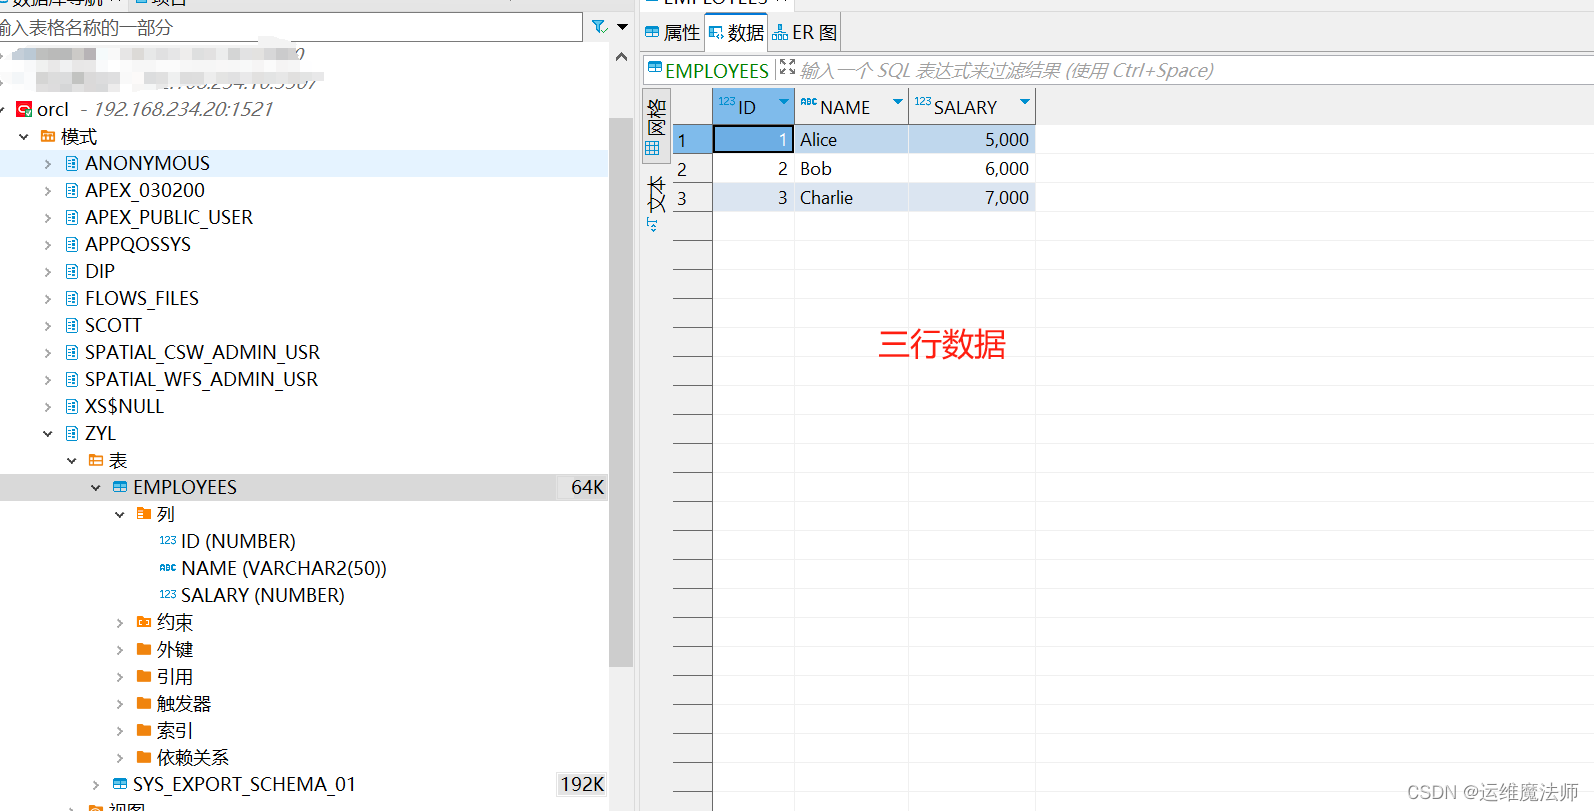The image size is (1594, 811).
Task: Click the table name filter input field
Action: (x=290, y=27)
